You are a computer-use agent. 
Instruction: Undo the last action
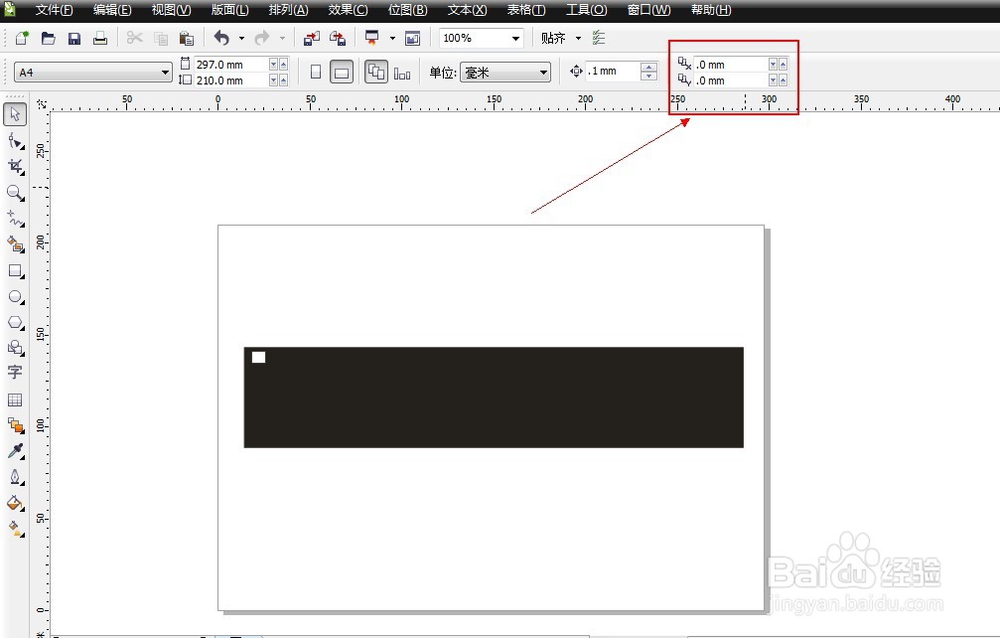pyautogui.click(x=221, y=37)
